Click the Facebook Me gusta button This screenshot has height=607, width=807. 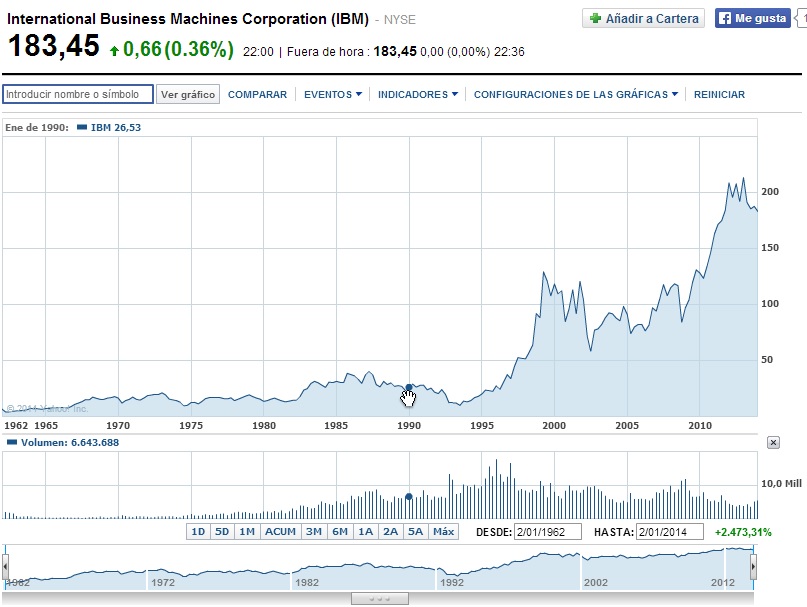pos(752,19)
